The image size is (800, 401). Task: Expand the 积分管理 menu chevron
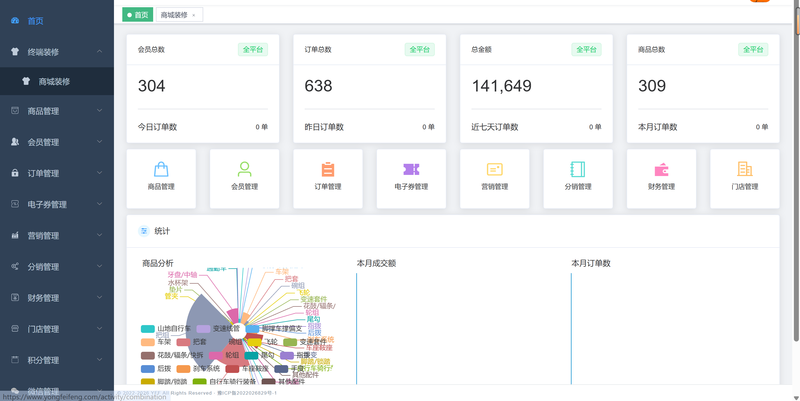(99, 360)
